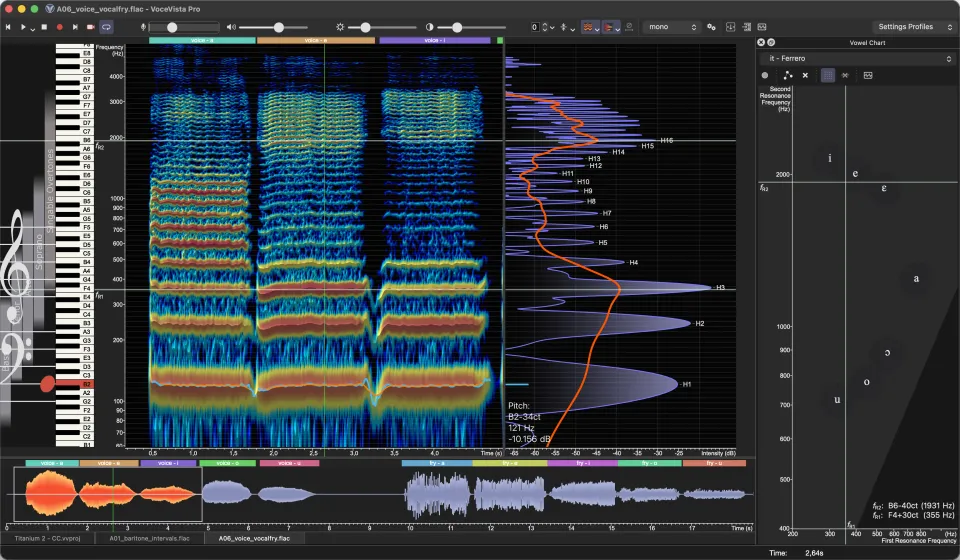Select the 'a' vowel on the chart

917,278
